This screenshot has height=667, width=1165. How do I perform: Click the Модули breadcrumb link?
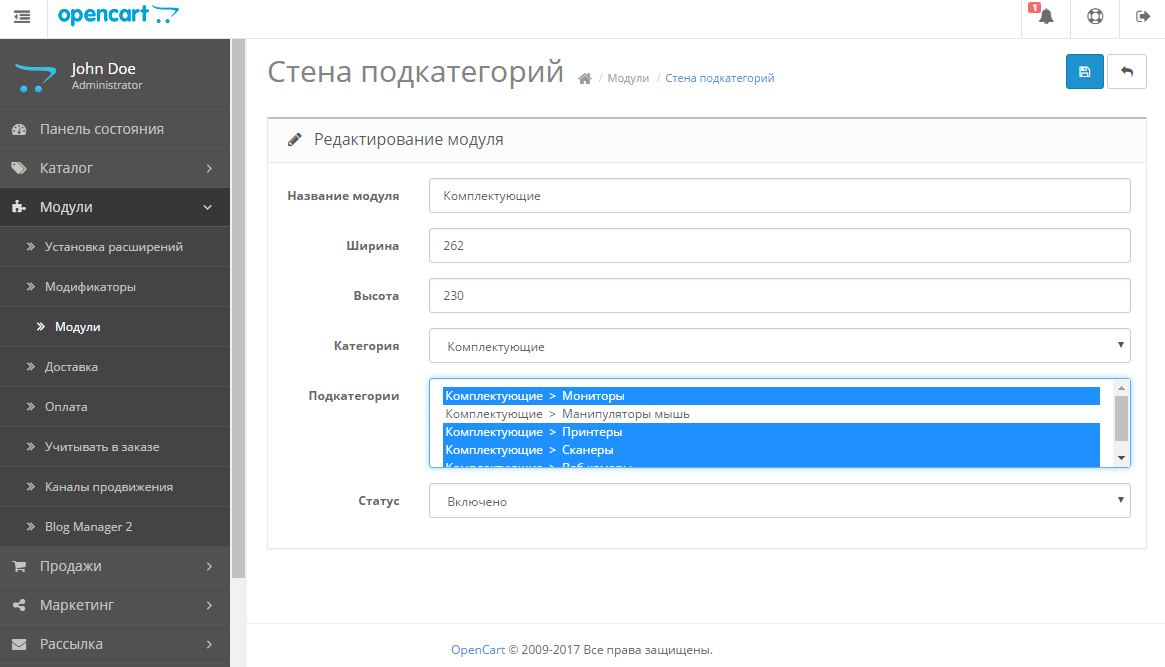tap(628, 78)
